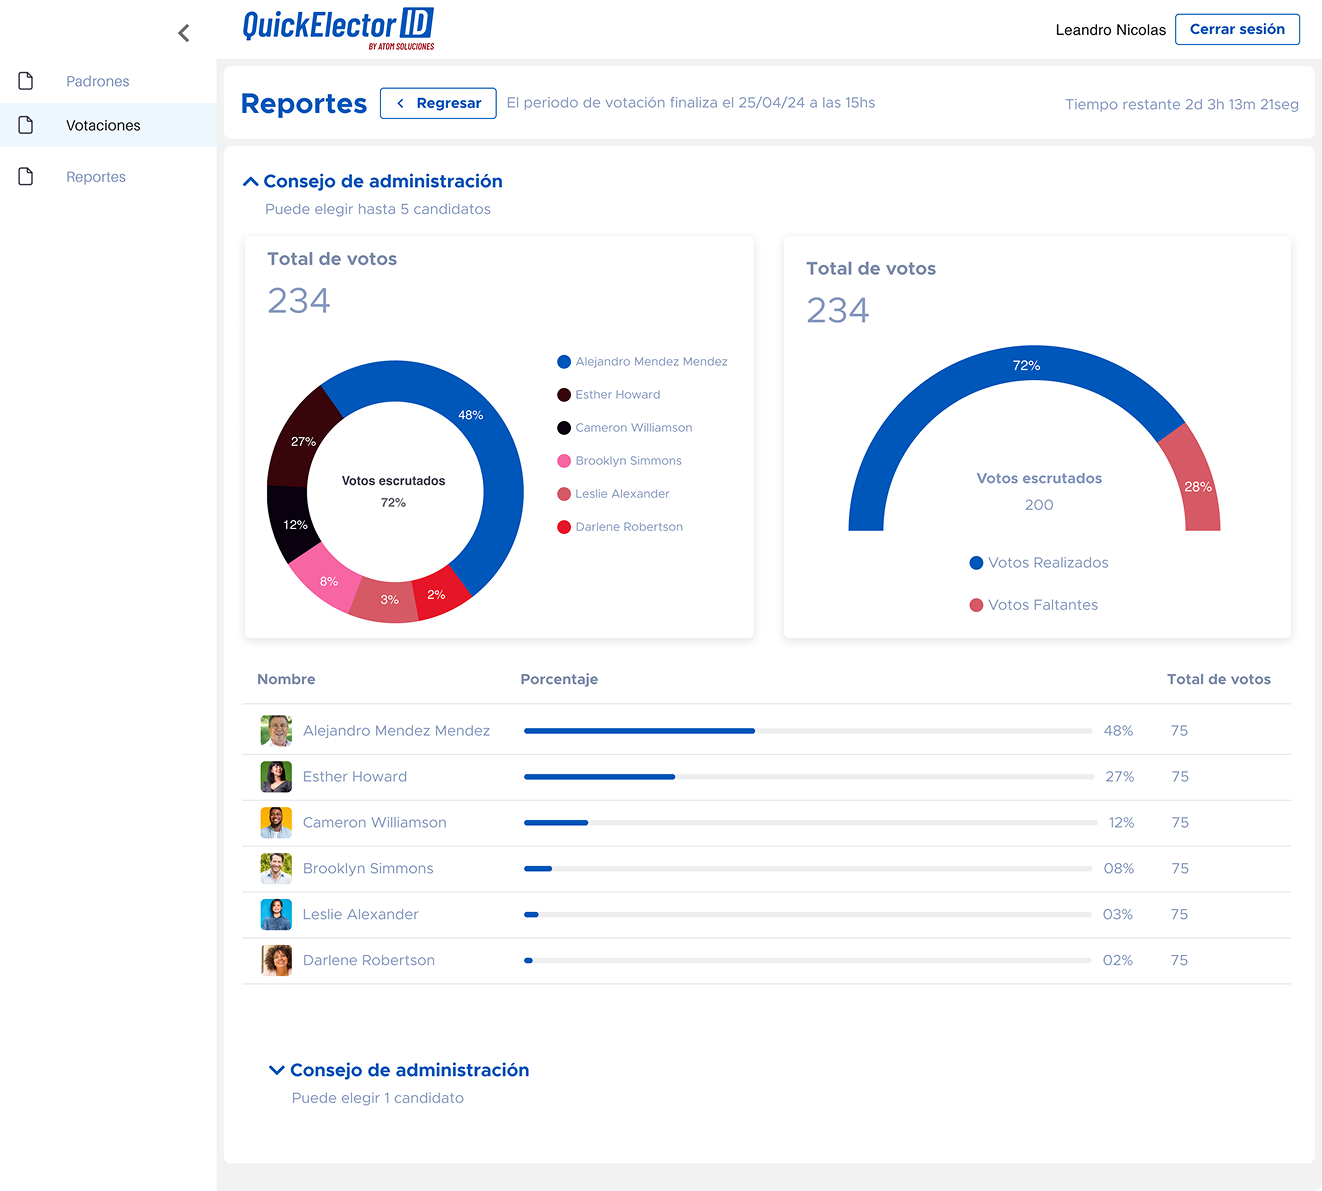Screen dimensions: 1322x1191
Task: Select Votaciones in the sidebar
Action: pyautogui.click(x=103, y=125)
